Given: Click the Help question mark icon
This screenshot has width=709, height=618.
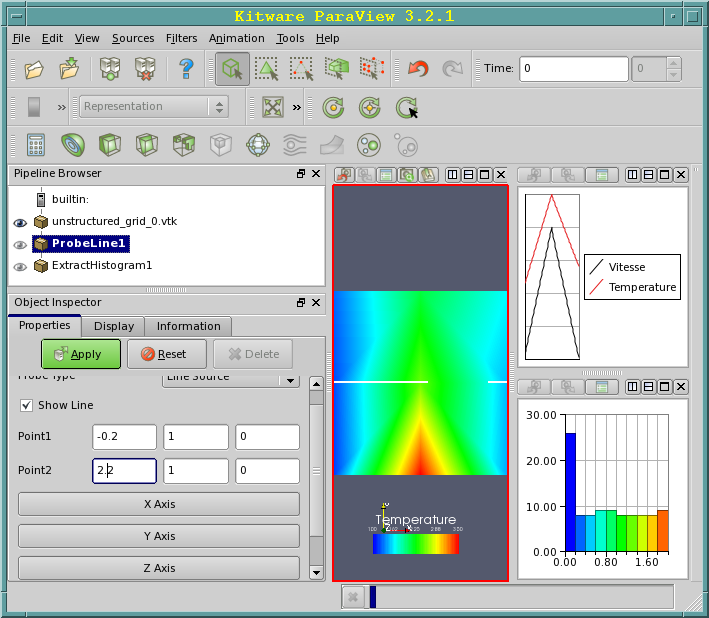Looking at the screenshot, I should click(185, 69).
